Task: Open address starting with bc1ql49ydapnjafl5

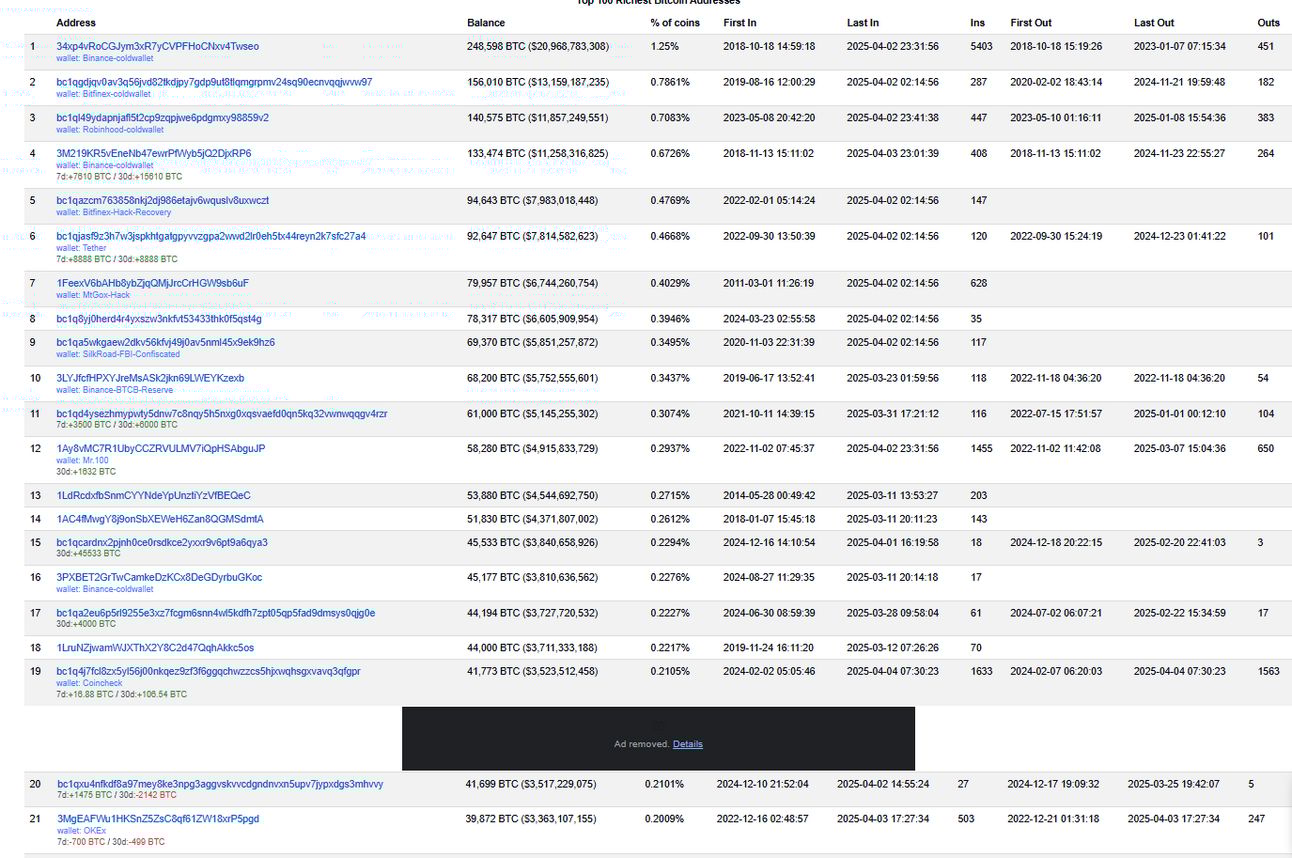Action: (x=162, y=117)
